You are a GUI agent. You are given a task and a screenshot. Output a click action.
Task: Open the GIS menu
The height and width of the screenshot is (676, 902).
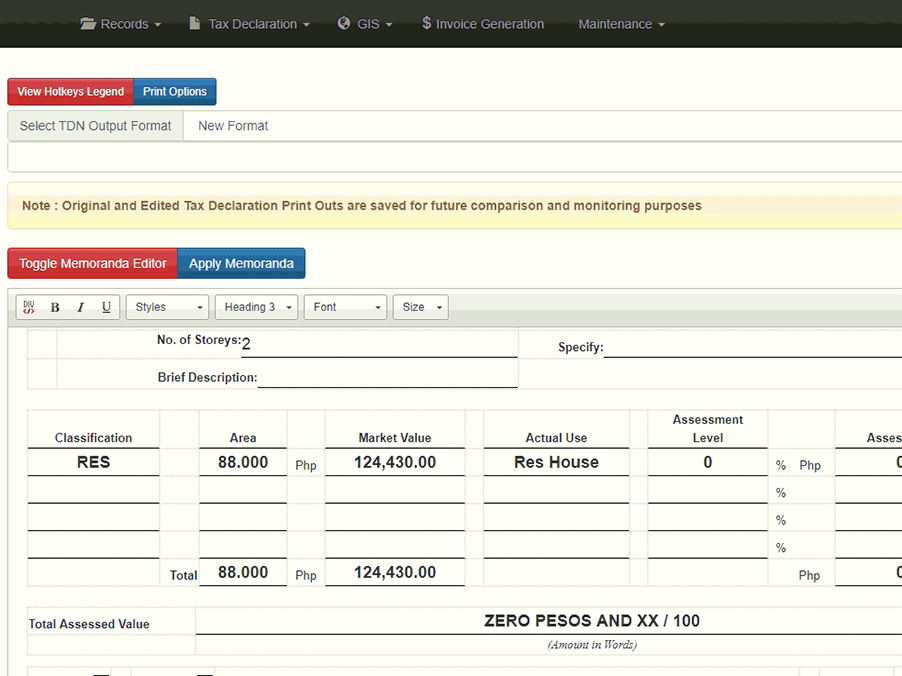[x=365, y=24]
